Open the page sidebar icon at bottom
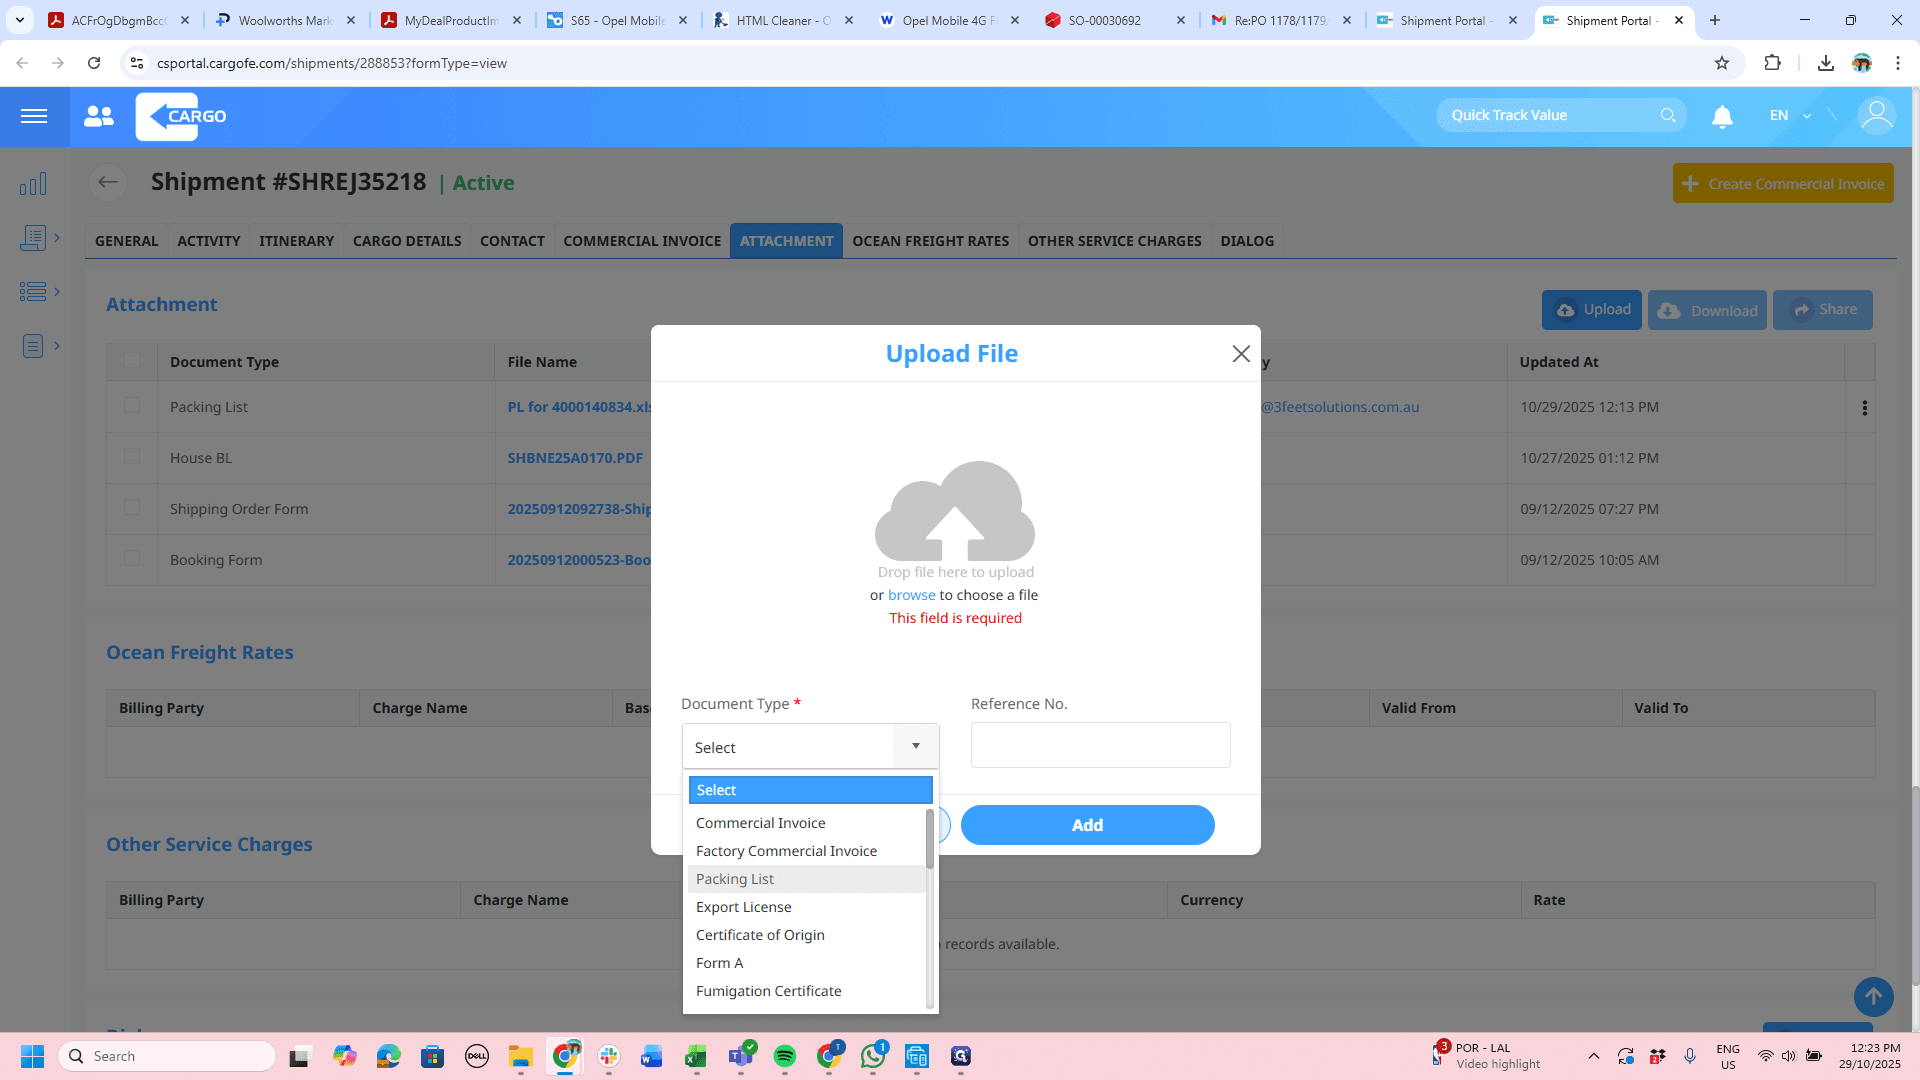Viewport: 1920px width, 1080px height. (33, 346)
